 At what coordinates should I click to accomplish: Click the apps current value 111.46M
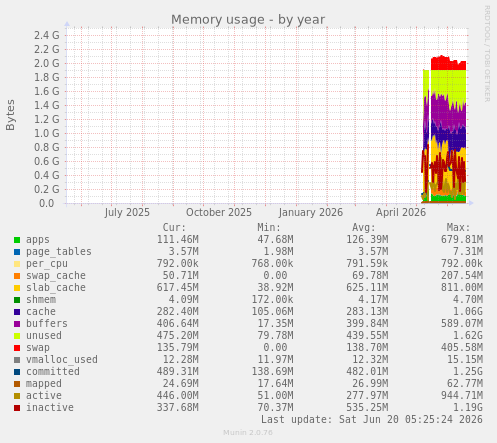pyautogui.click(x=178, y=240)
